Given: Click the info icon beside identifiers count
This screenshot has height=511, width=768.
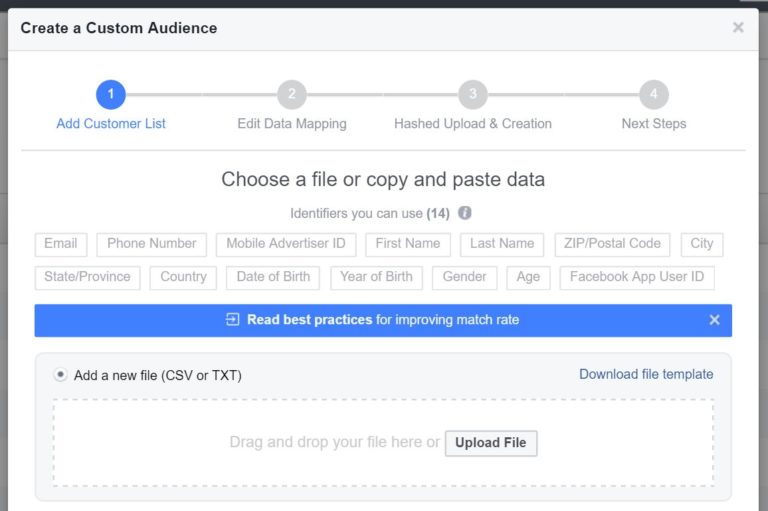Looking at the screenshot, I should click(465, 213).
